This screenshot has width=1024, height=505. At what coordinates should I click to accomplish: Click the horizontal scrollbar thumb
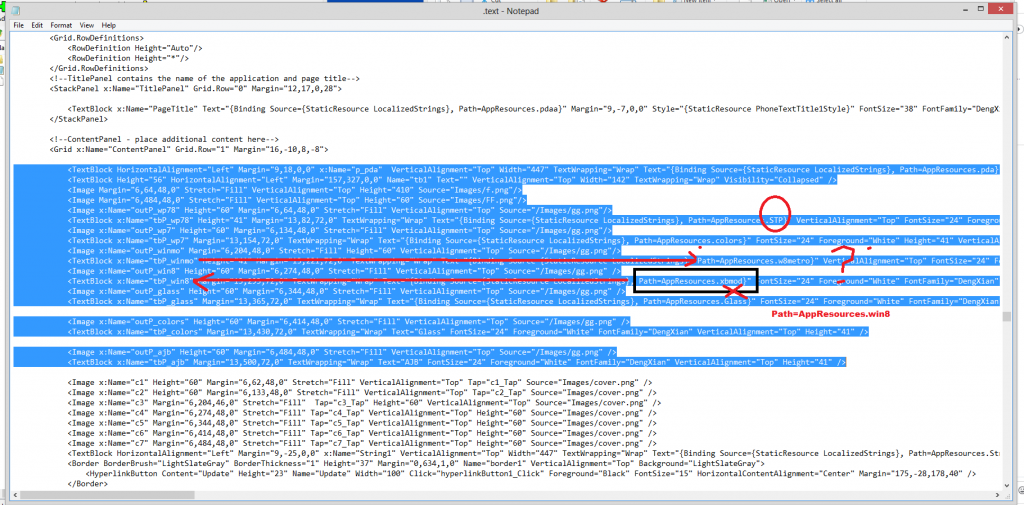[x=100, y=497]
